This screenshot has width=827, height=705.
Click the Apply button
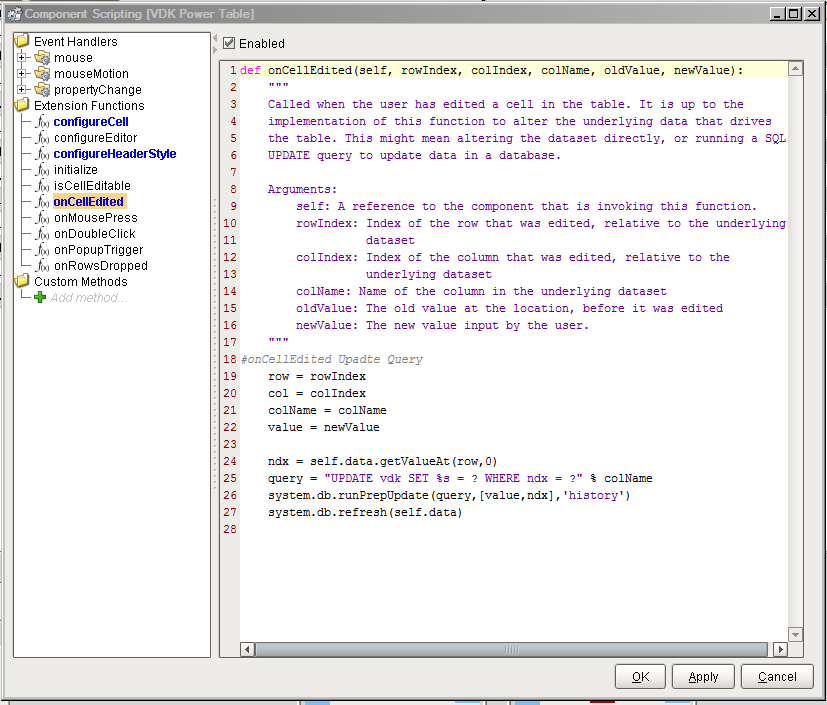pos(703,677)
